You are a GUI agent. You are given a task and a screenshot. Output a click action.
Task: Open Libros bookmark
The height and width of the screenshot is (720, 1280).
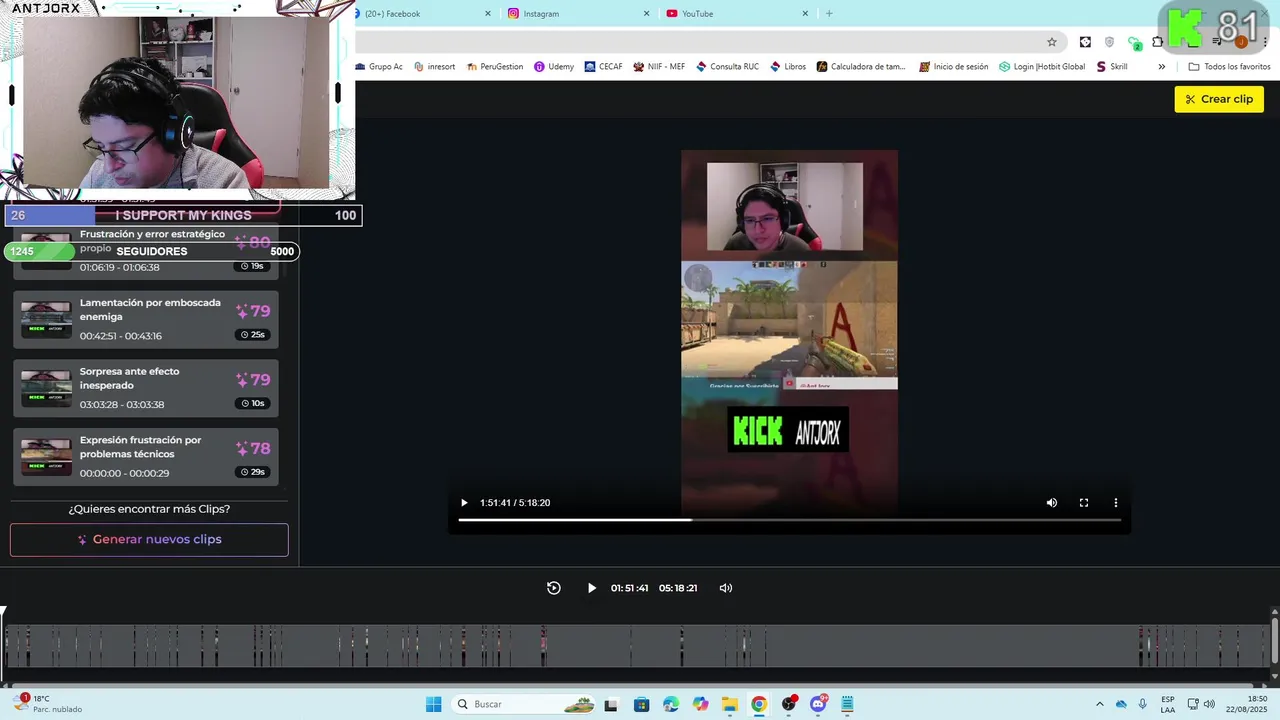tap(788, 67)
